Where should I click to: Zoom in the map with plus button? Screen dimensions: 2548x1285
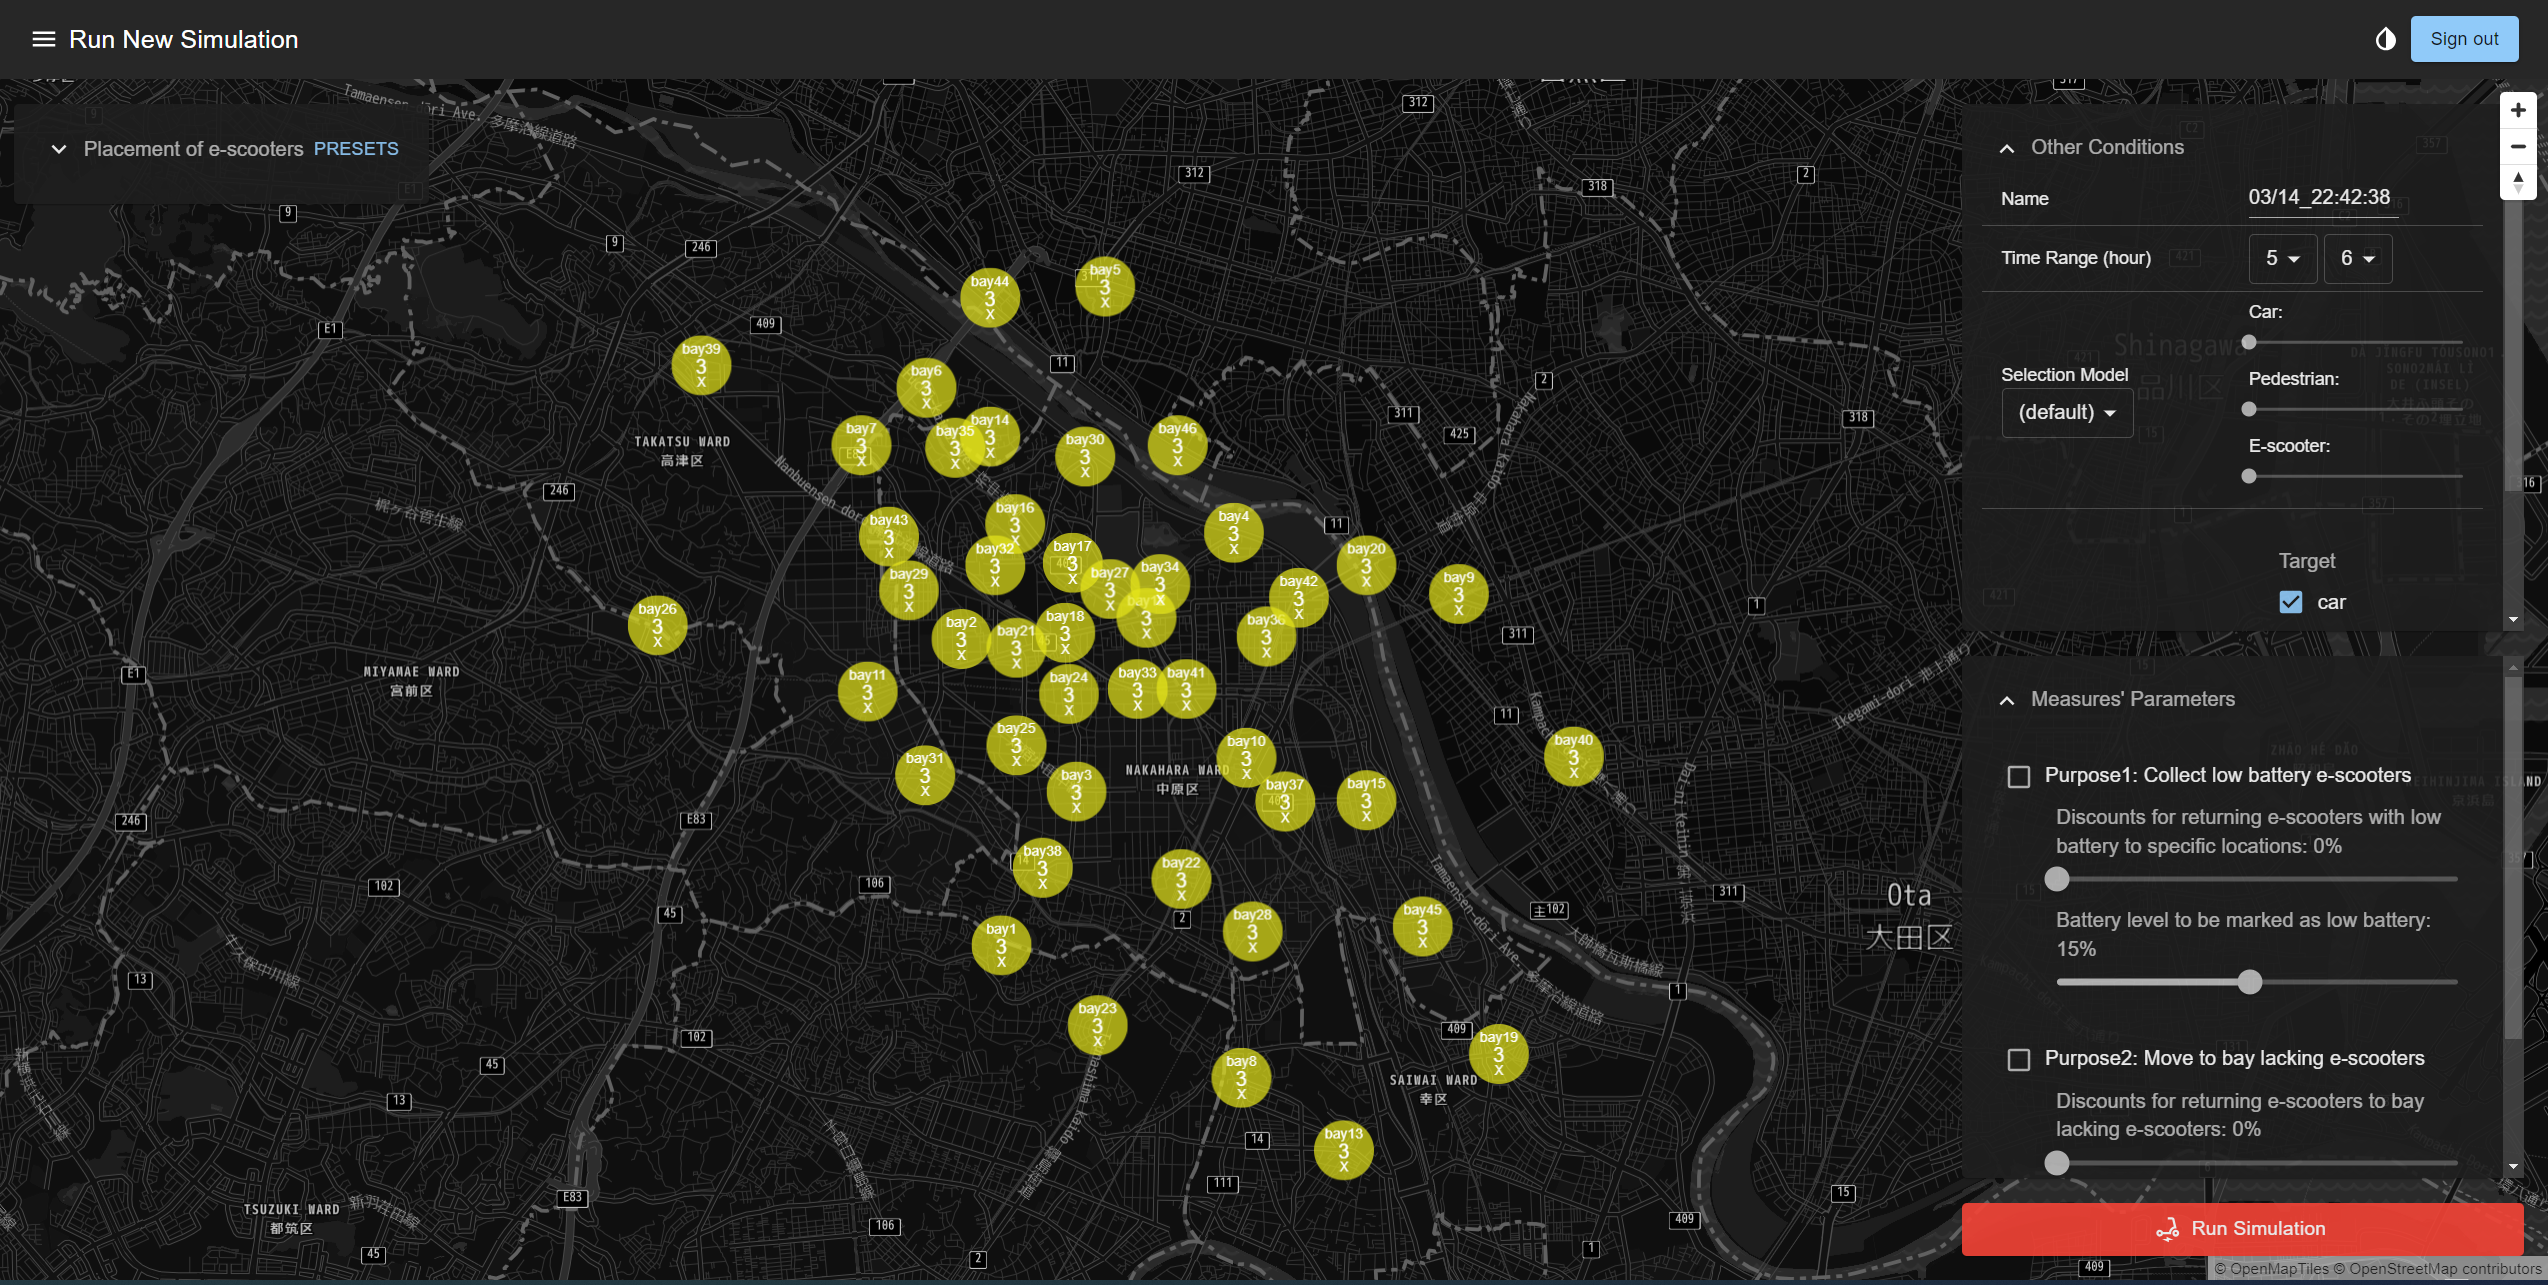click(x=2518, y=110)
